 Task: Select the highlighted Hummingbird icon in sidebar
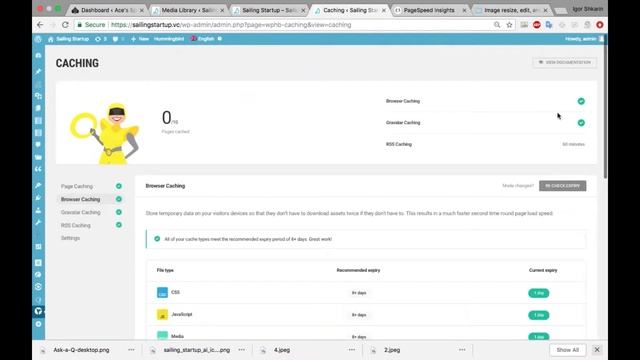(38, 311)
